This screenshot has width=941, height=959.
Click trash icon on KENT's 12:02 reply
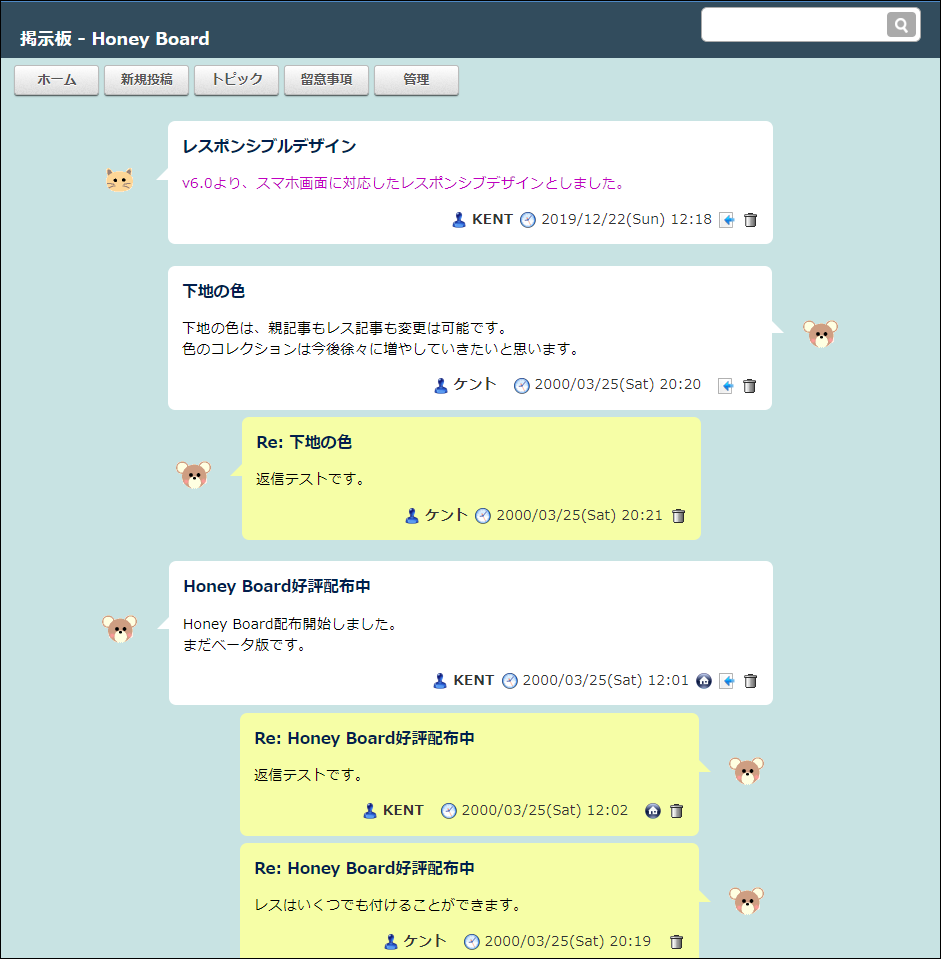point(676,811)
